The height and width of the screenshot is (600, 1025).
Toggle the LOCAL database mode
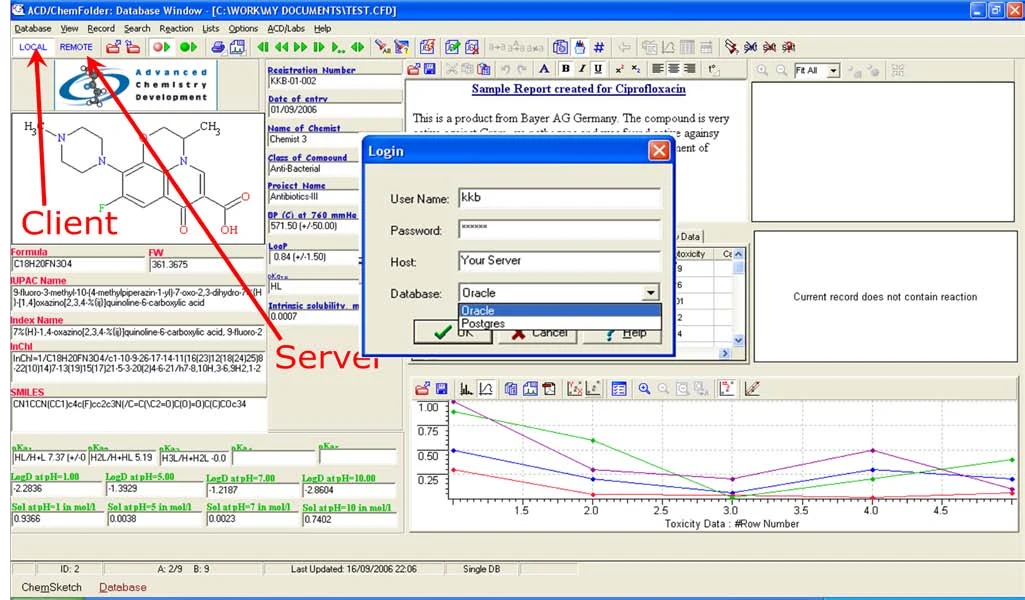click(x=33, y=47)
